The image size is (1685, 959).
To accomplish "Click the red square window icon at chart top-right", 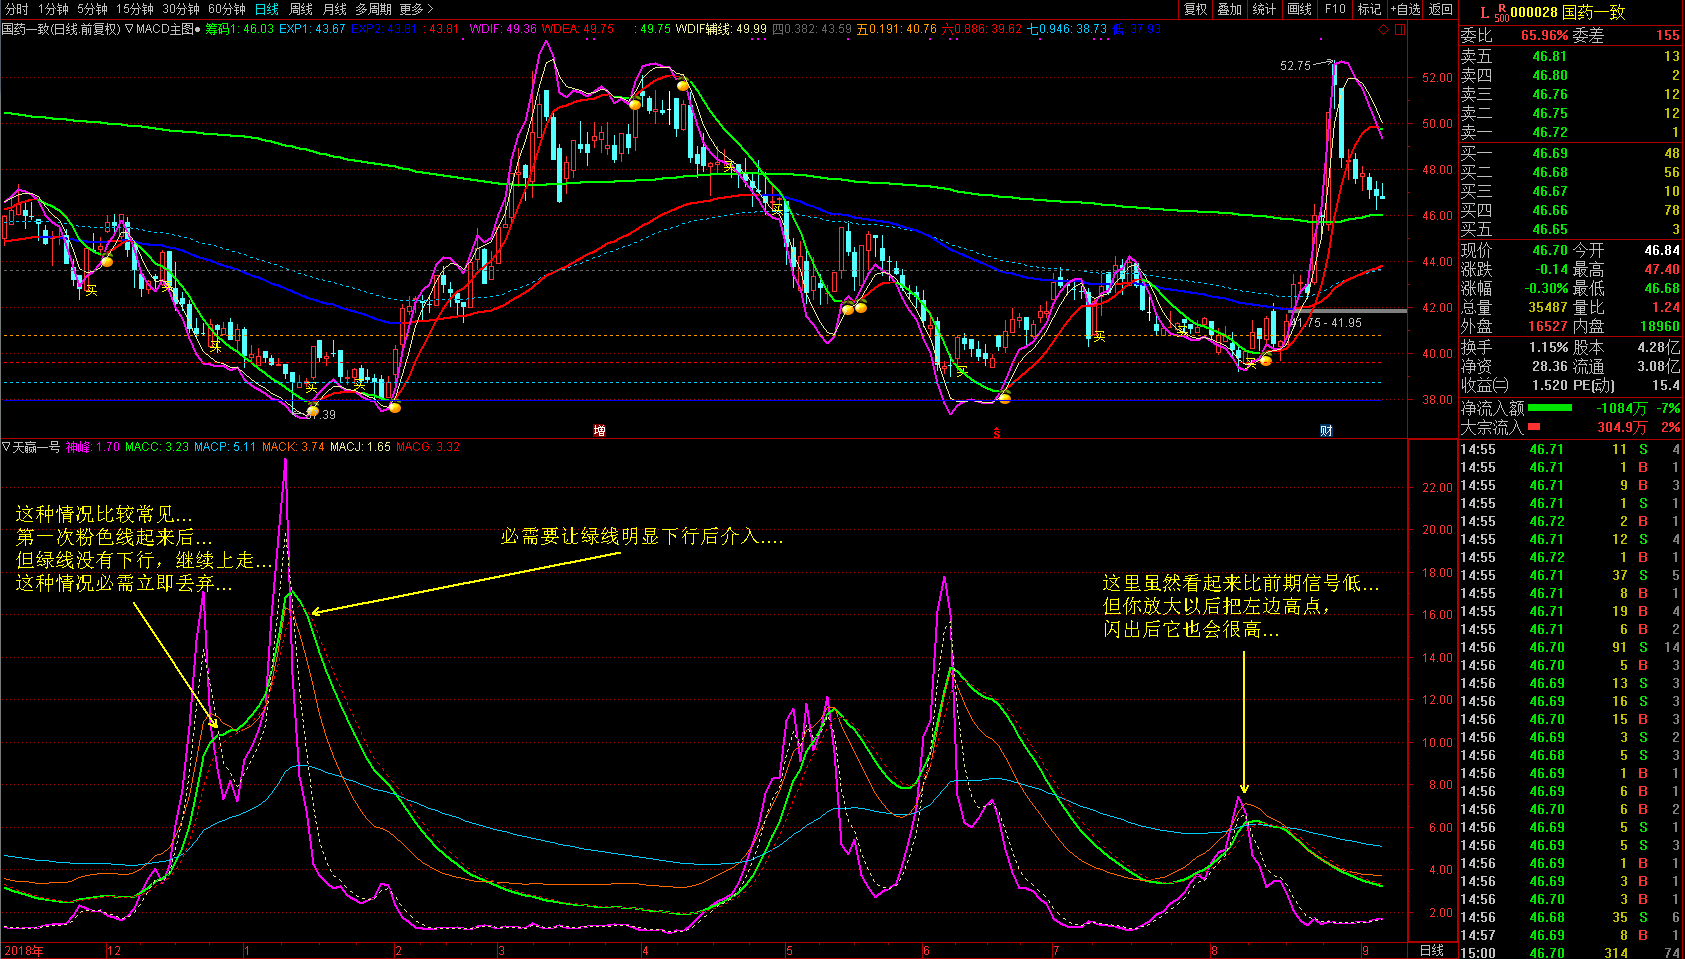I will tap(1400, 29).
